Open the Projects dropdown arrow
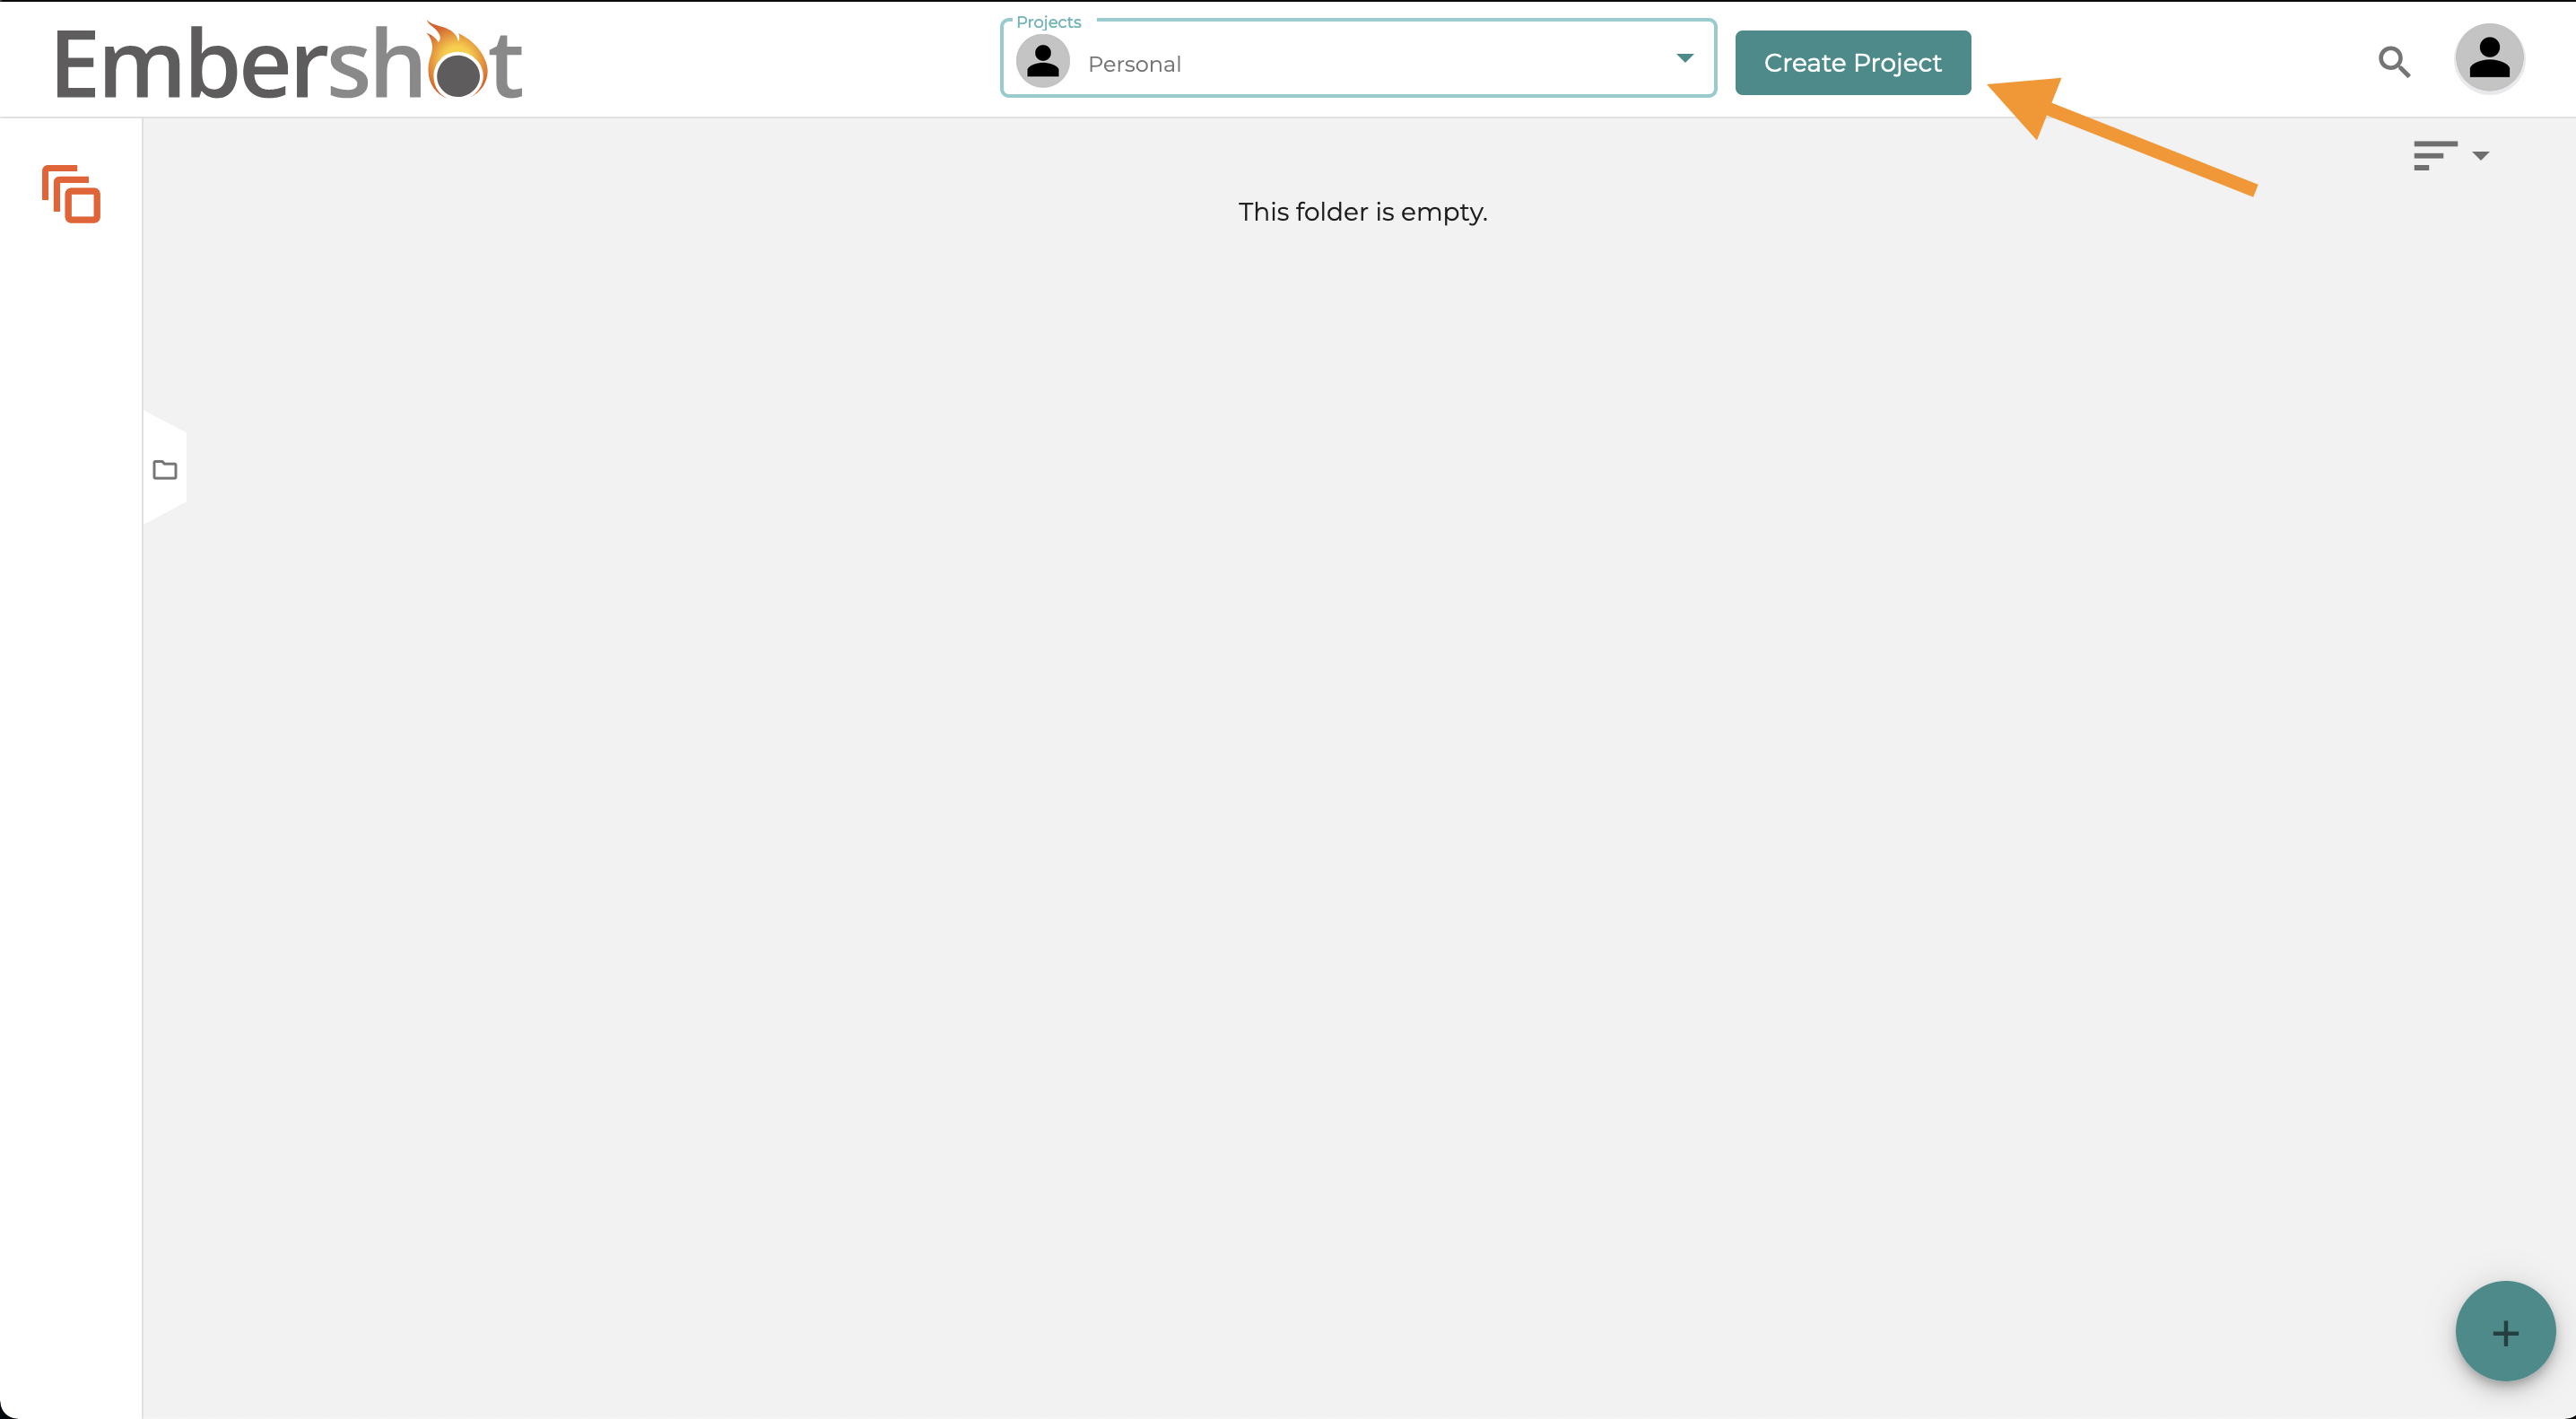Screen dimensions: 2576x1419 [1685, 58]
